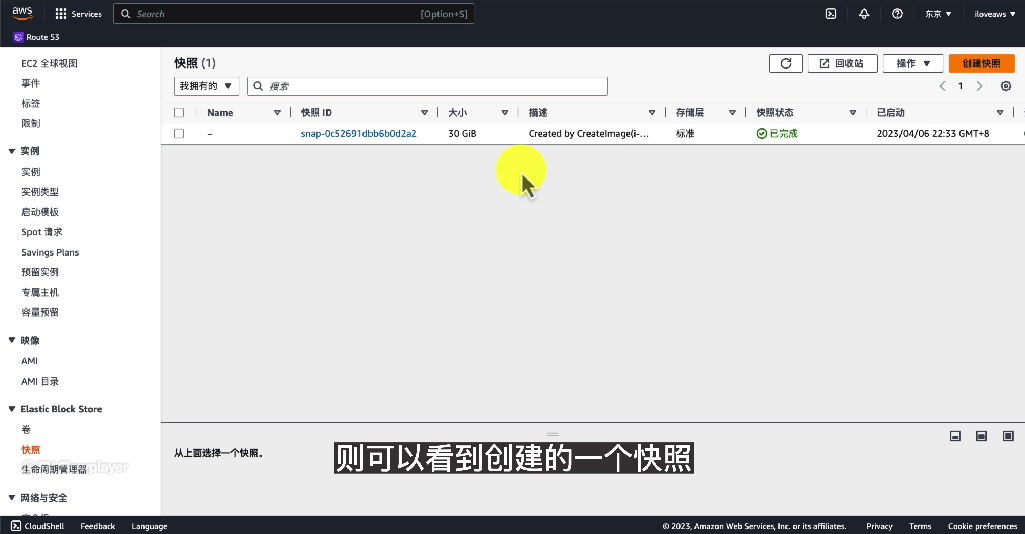Open AMI in sidebar
1025x534 pixels.
pos(29,361)
